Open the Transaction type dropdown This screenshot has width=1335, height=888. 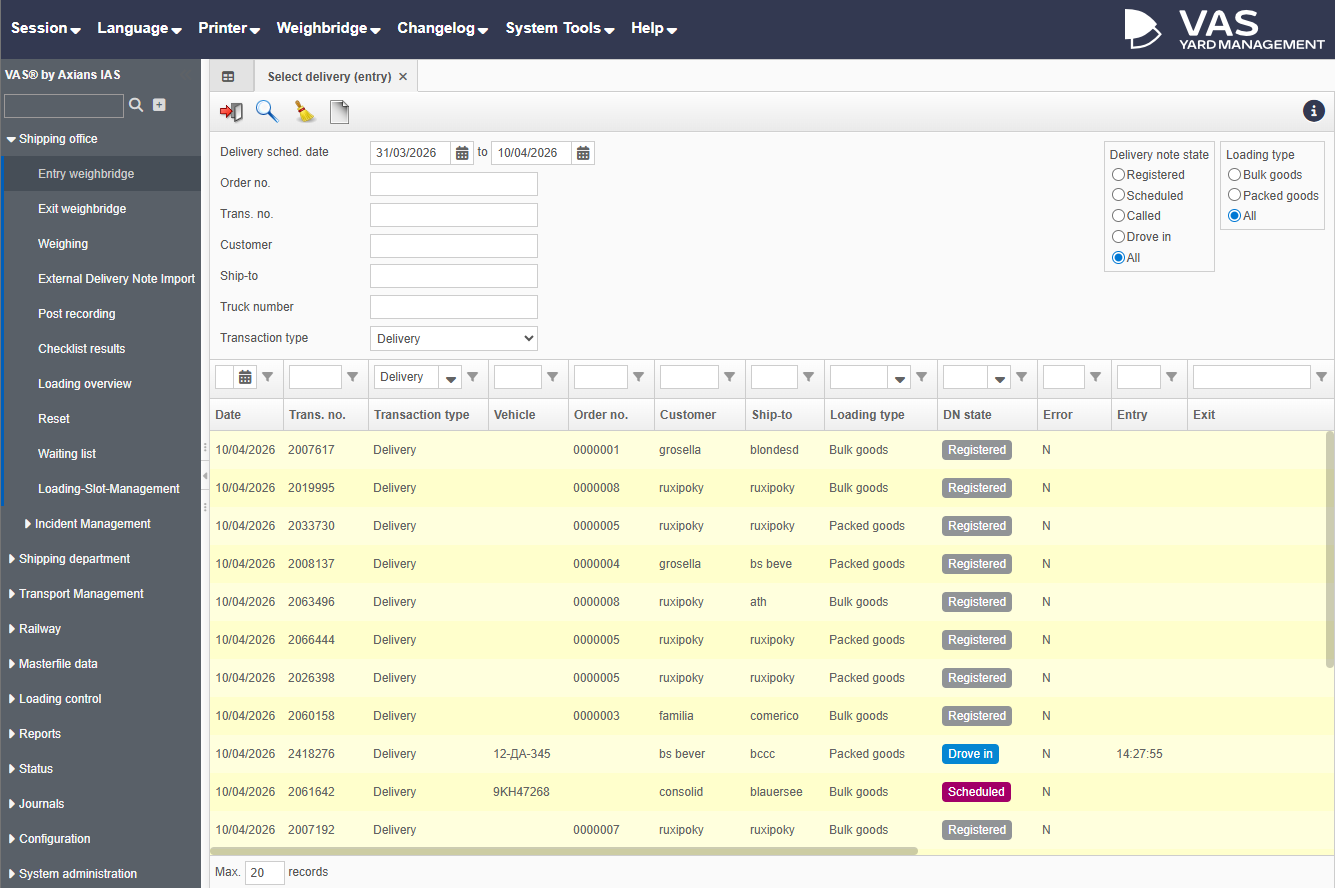[x=453, y=339]
